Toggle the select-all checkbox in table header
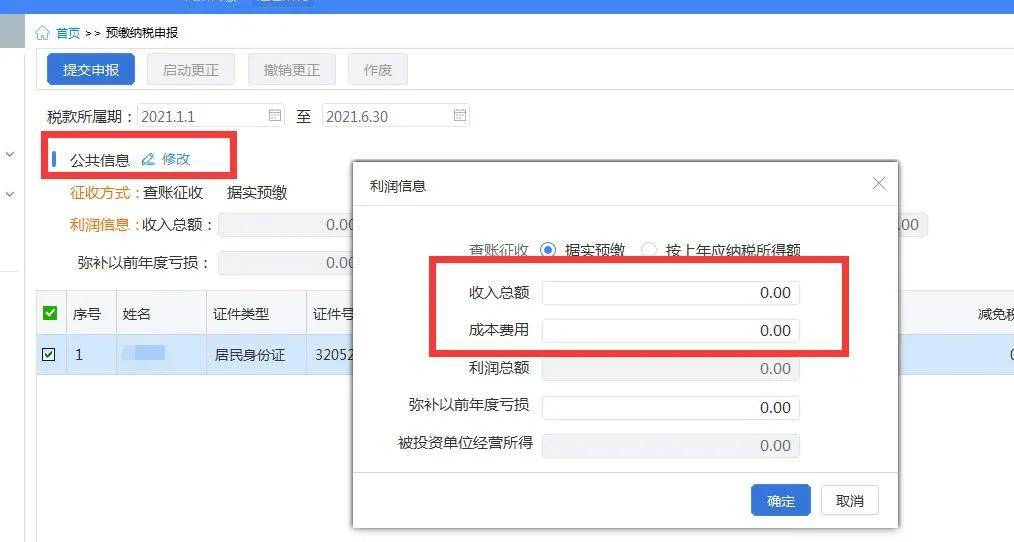 49,313
